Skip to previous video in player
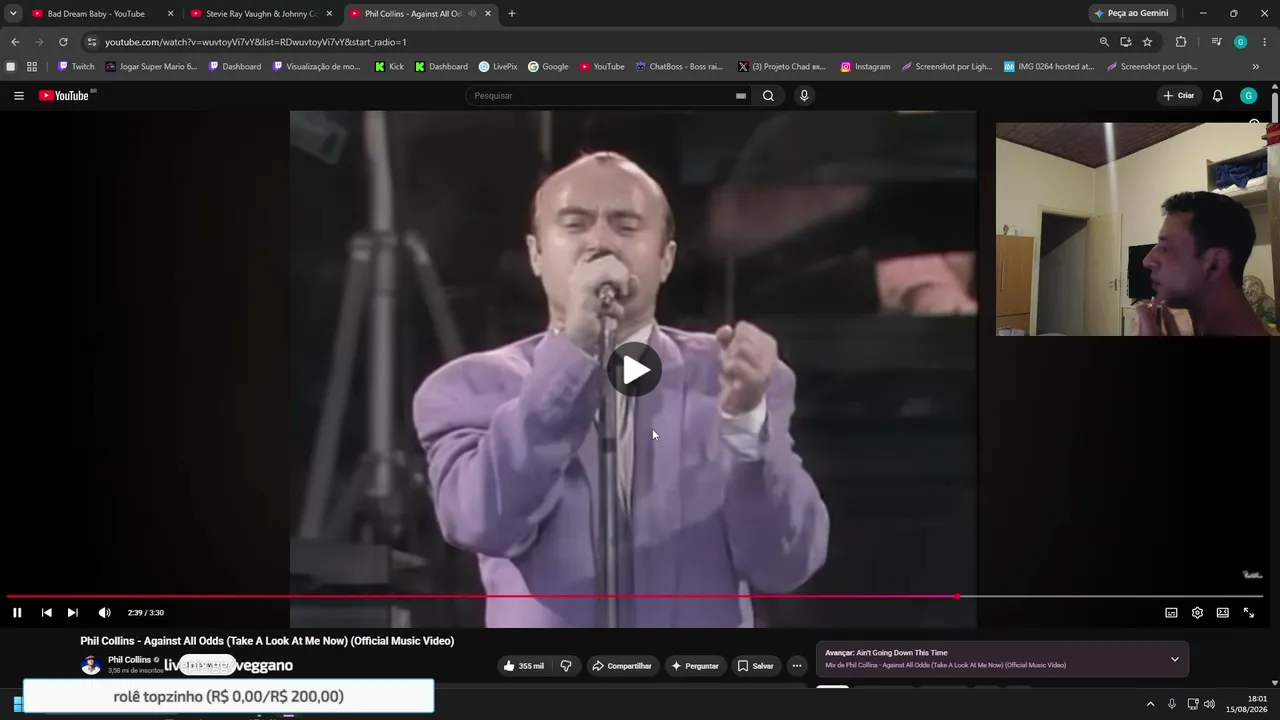1280x720 pixels. coord(46,613)
